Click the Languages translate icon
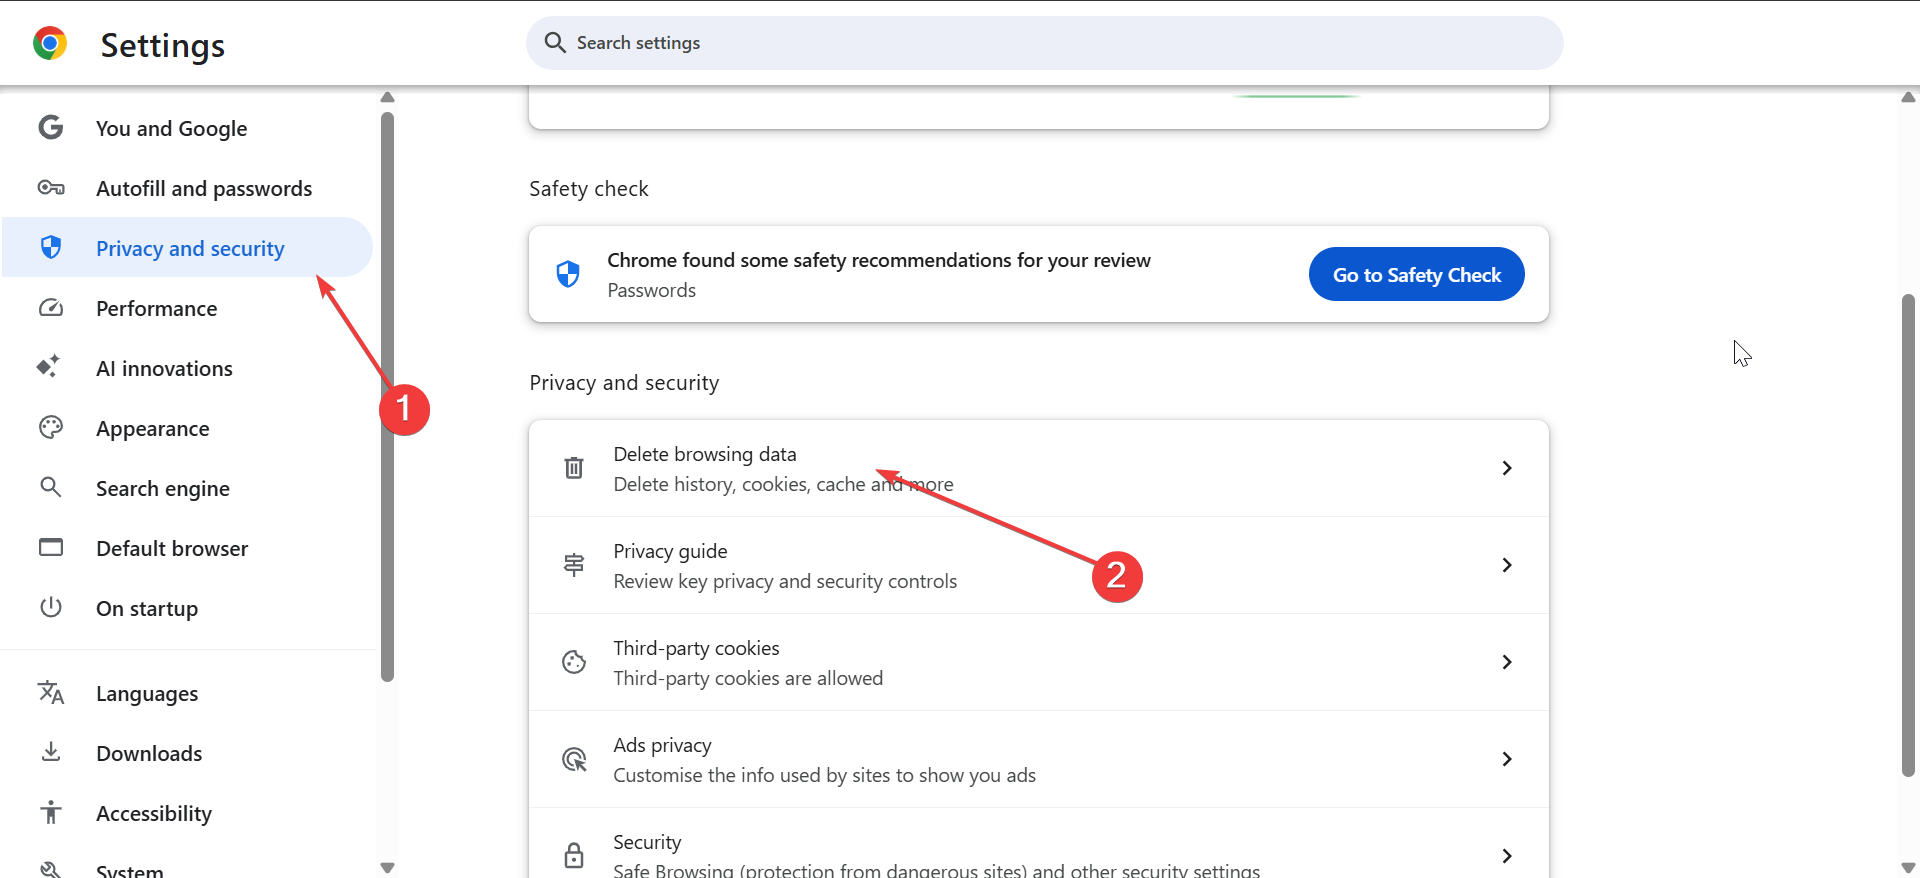Image resolution: width=1920 pixels, height=878 pixels. 51,692
